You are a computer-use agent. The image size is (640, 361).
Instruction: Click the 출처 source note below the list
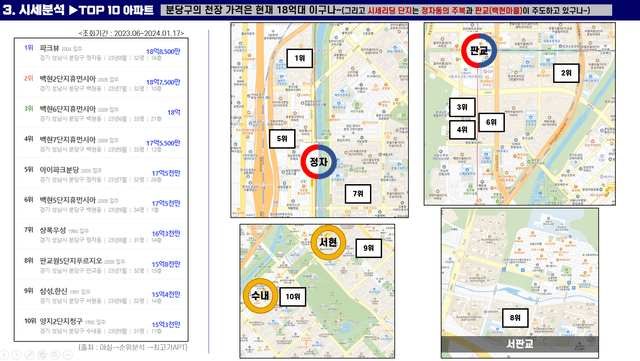coord(133,347)
